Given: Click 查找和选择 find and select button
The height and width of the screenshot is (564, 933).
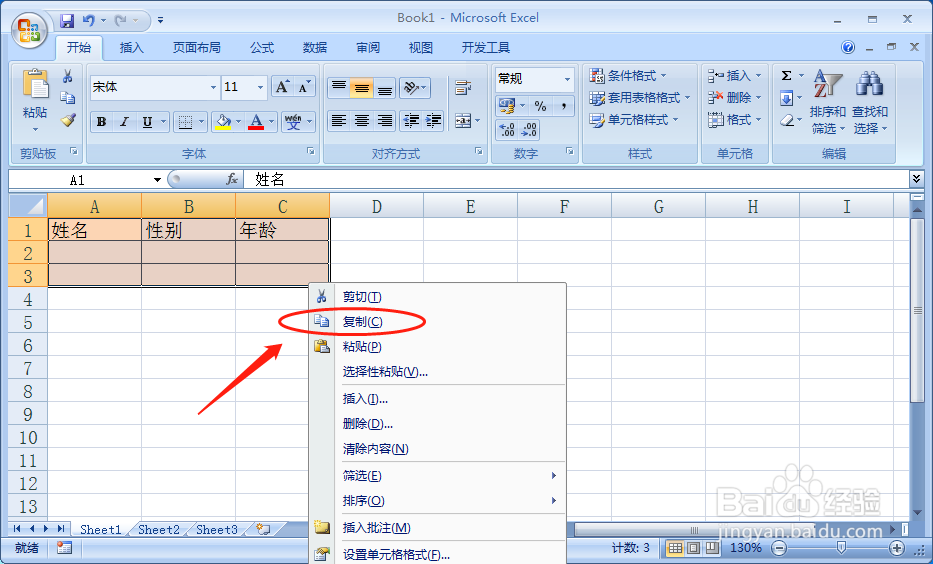Looking at the screenshot, I should pos(869,101).
